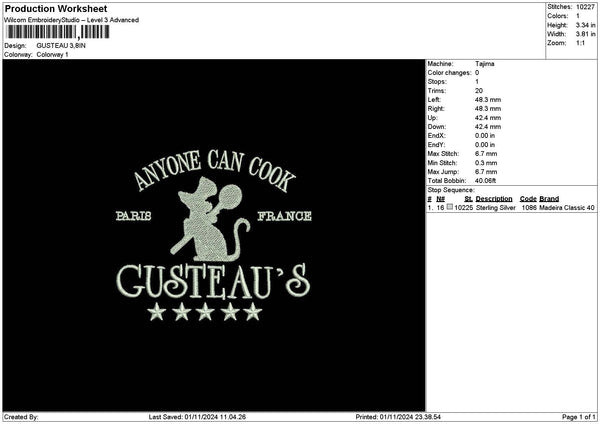Click the middle star of five
The height and width of the screenshot is (424, 600).
tap(205, 311)
